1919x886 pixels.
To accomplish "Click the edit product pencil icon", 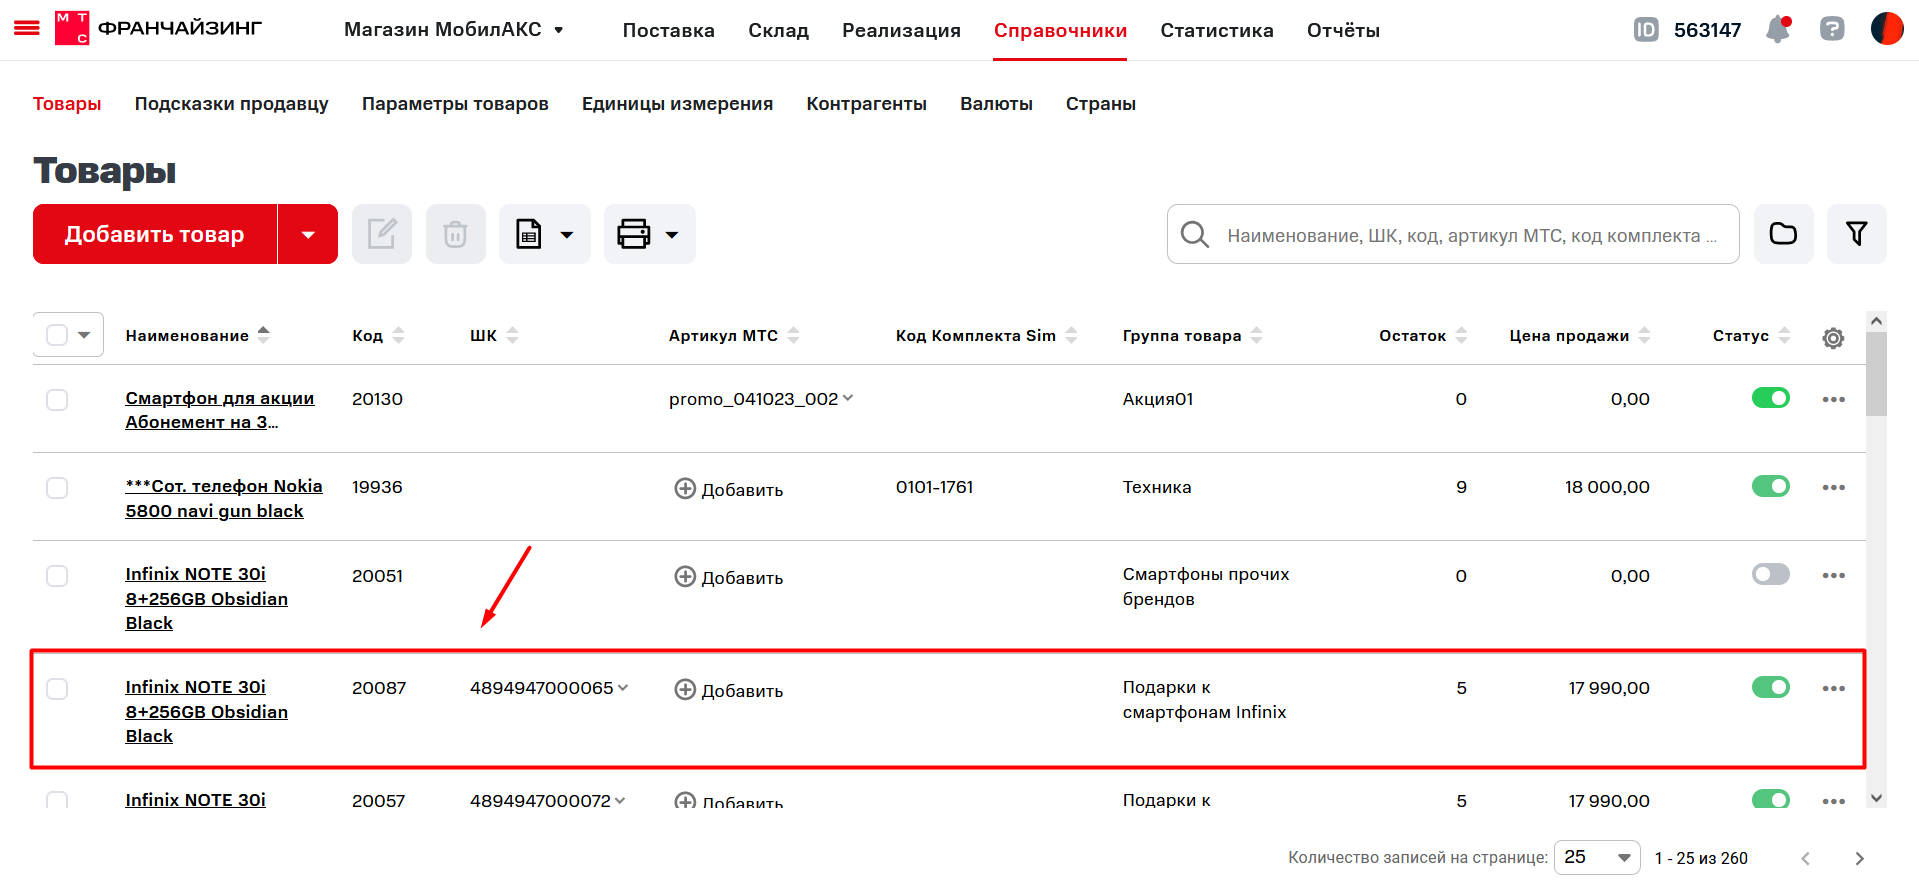I will click(x=382, y=234).
